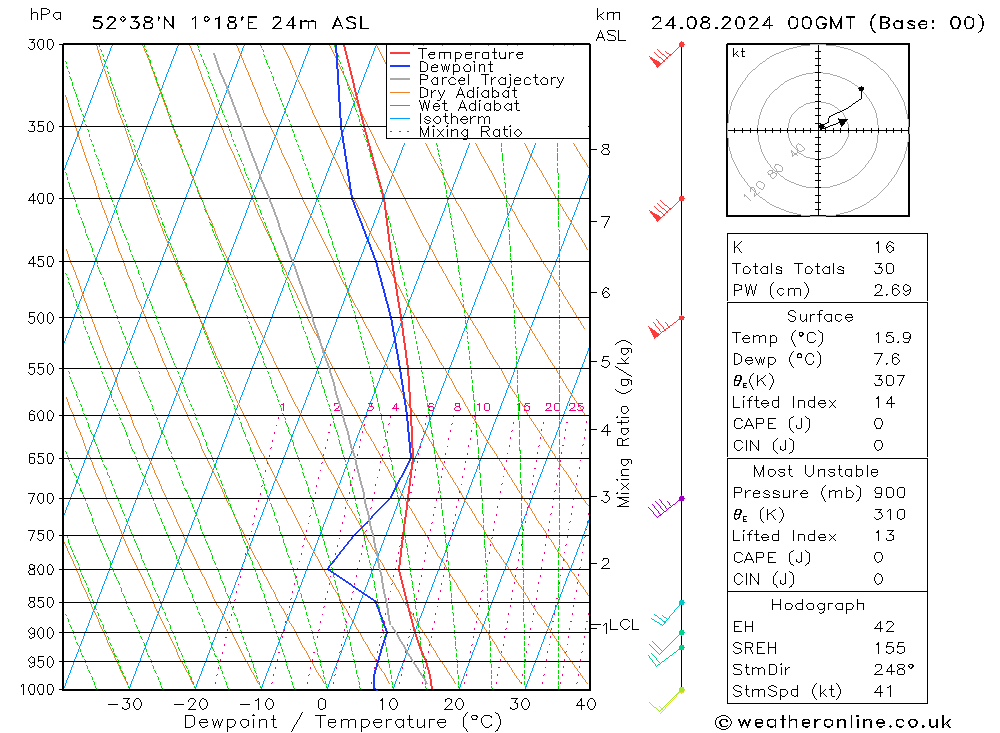The image size is (1000, 733).
Task: Click the PW (cm) value 2.69
Action: 892,290
